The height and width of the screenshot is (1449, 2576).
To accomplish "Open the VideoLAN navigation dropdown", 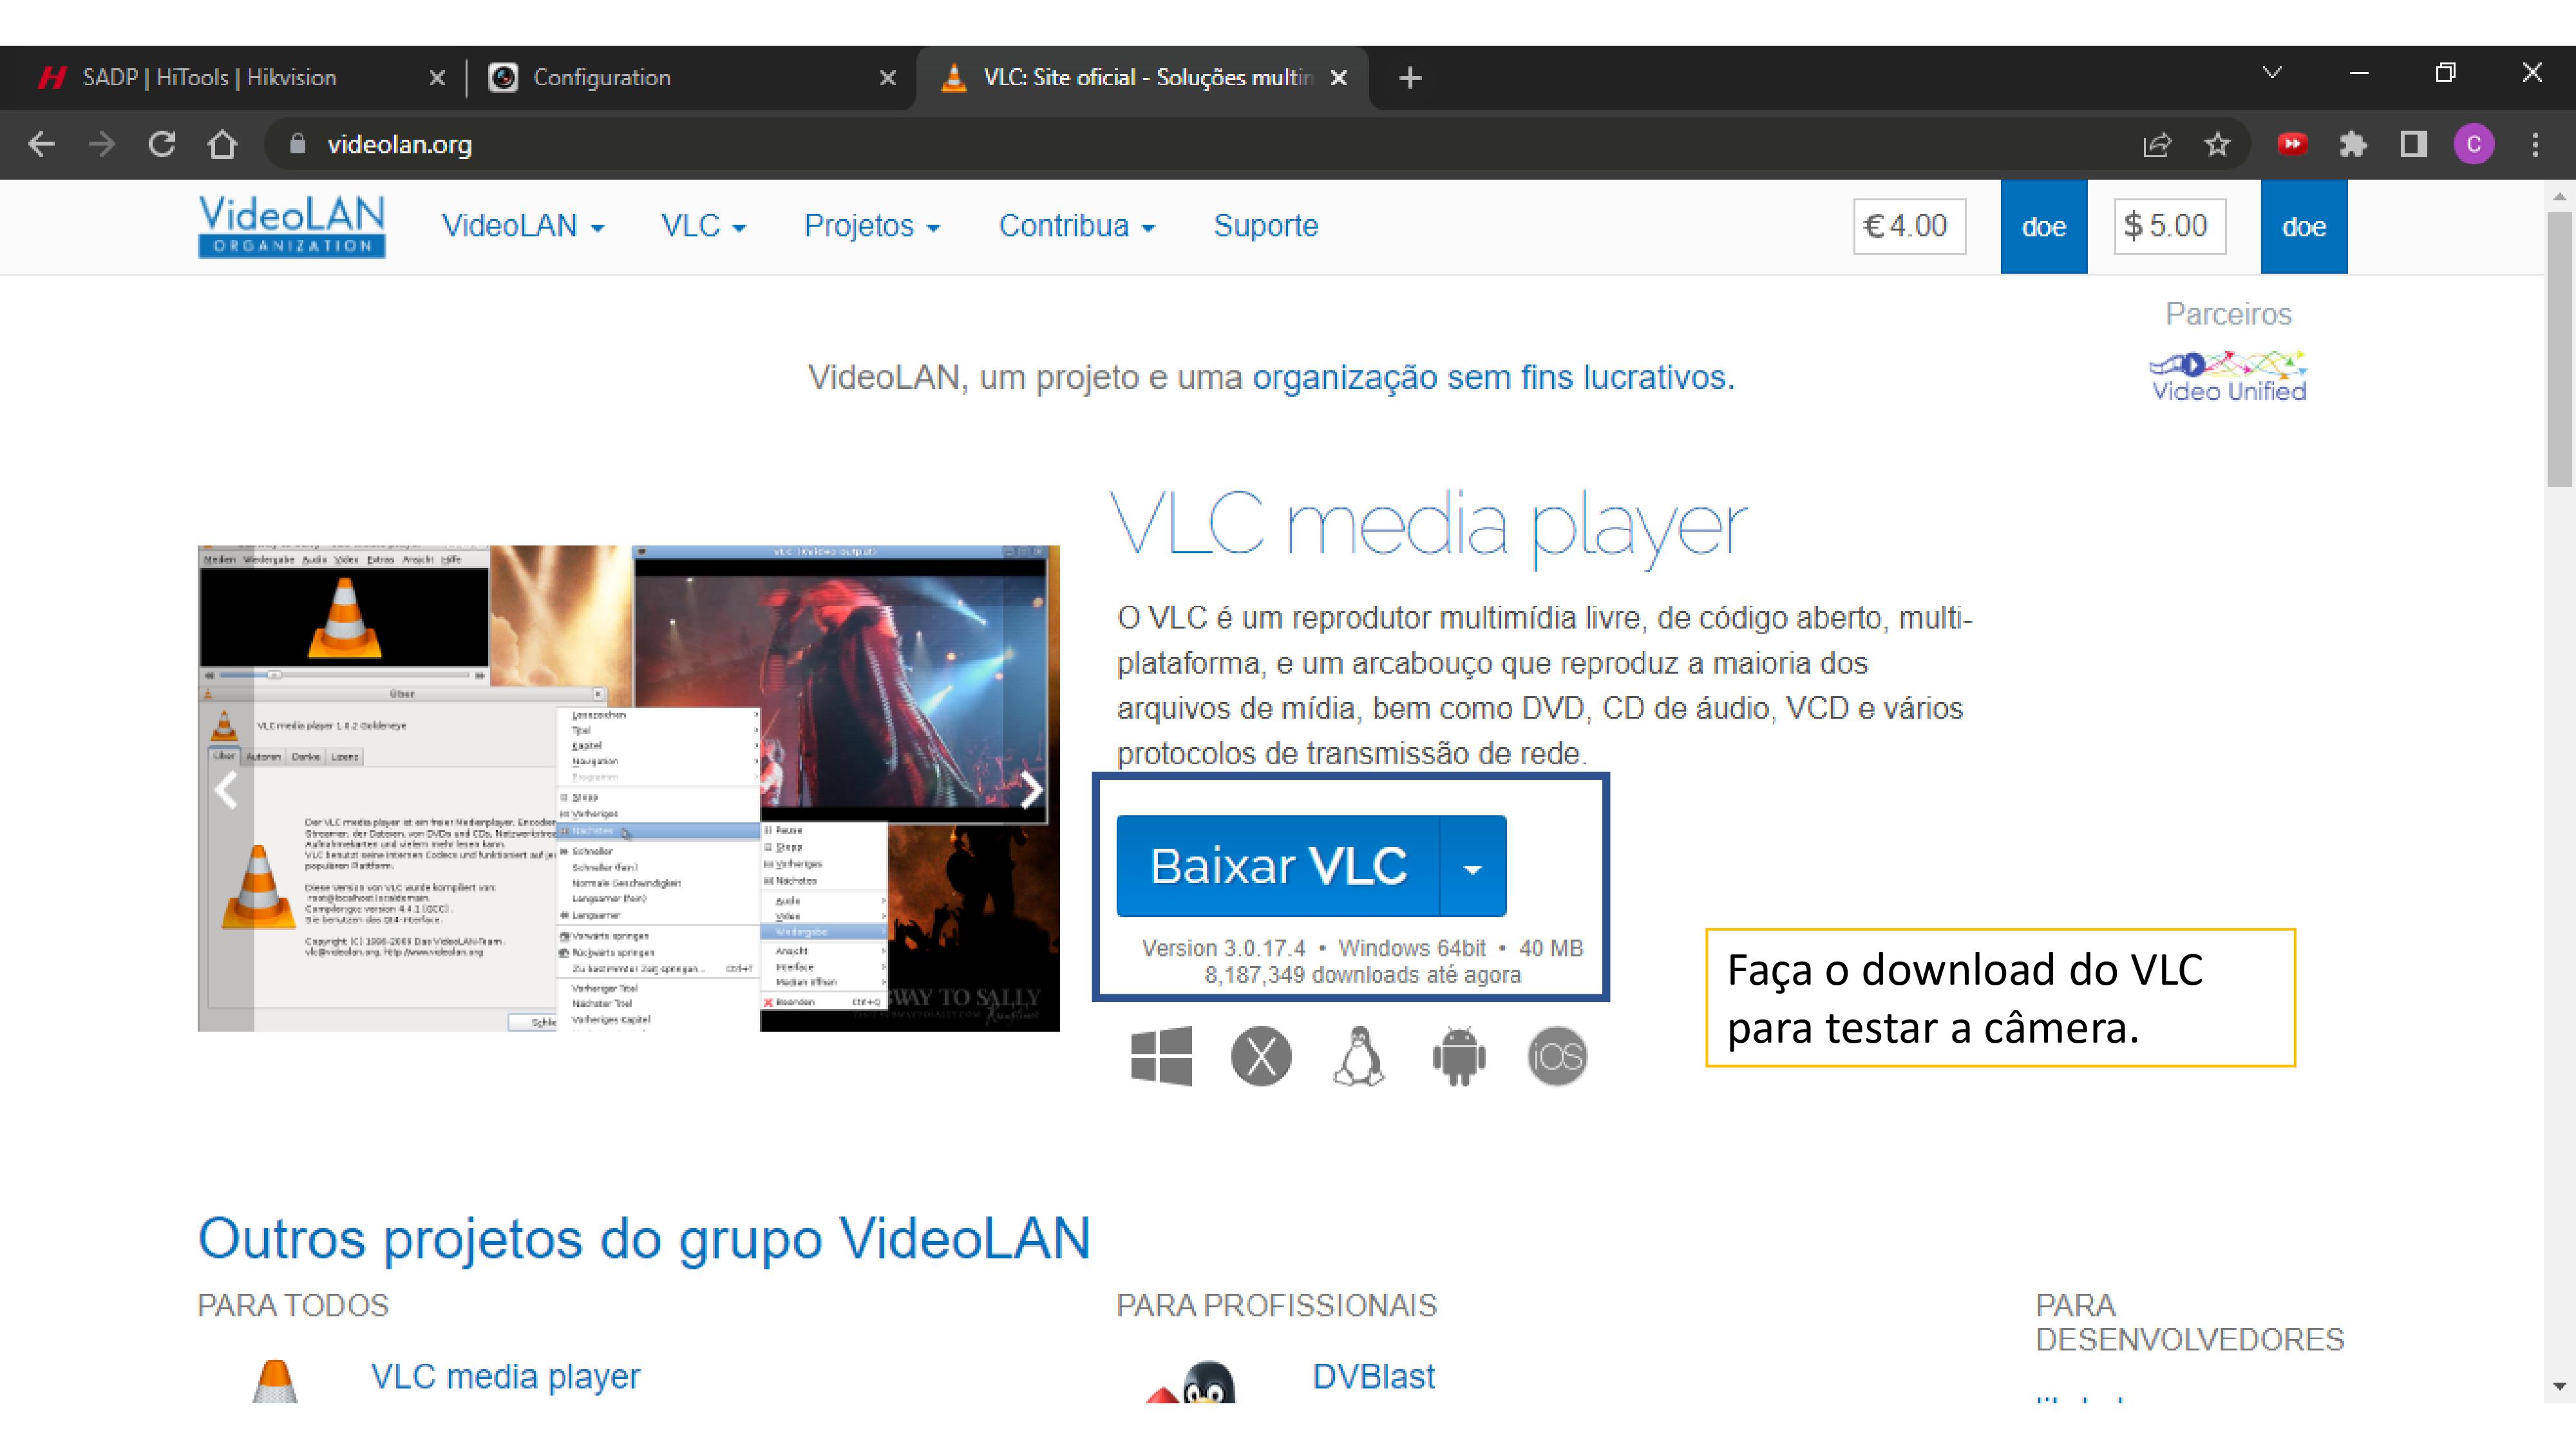I will click(x=522, y=226).
